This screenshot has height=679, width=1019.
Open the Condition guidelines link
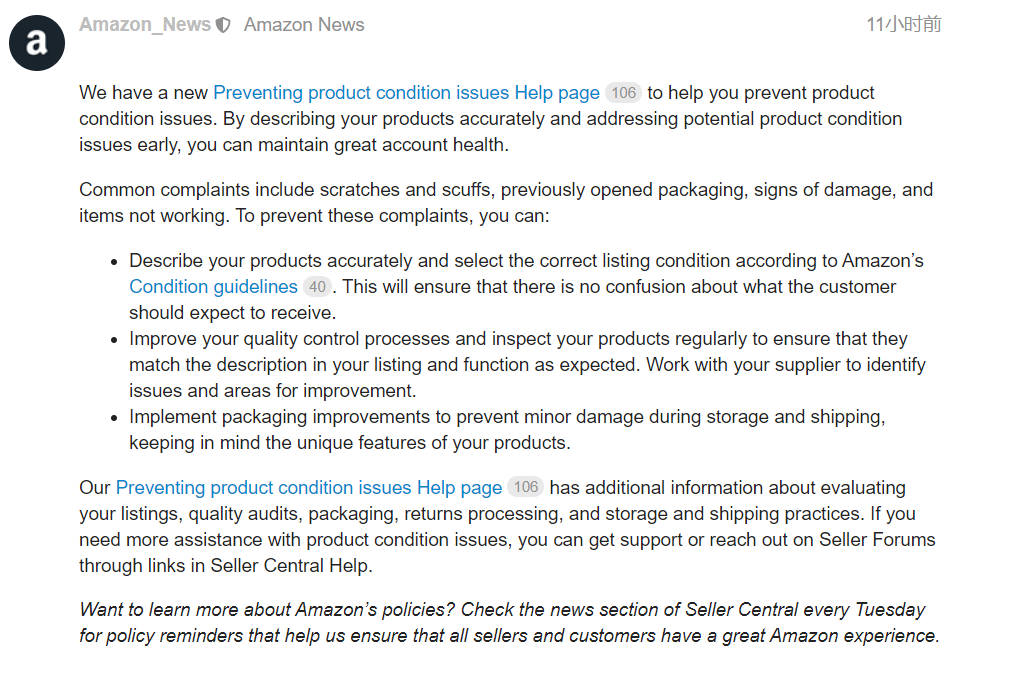tap(213, 287)
